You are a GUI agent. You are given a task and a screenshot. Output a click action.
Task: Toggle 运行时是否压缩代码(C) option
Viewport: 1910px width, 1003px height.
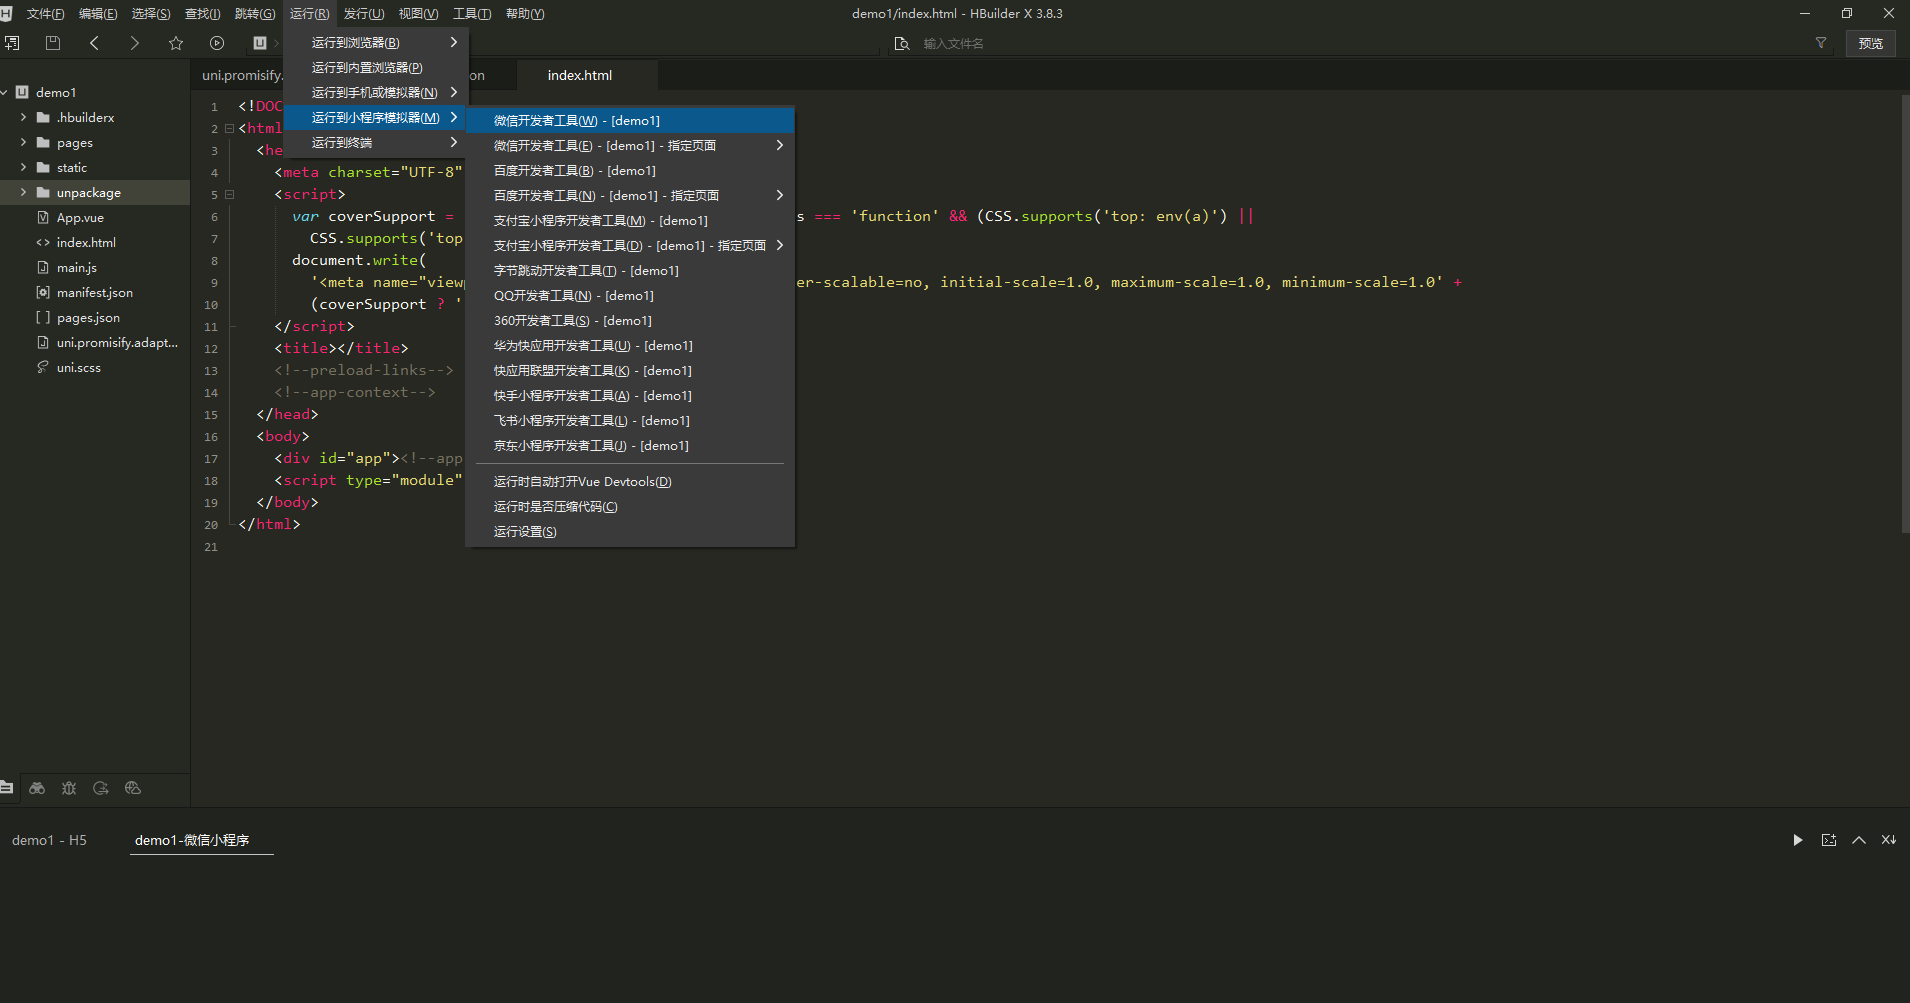630,506
